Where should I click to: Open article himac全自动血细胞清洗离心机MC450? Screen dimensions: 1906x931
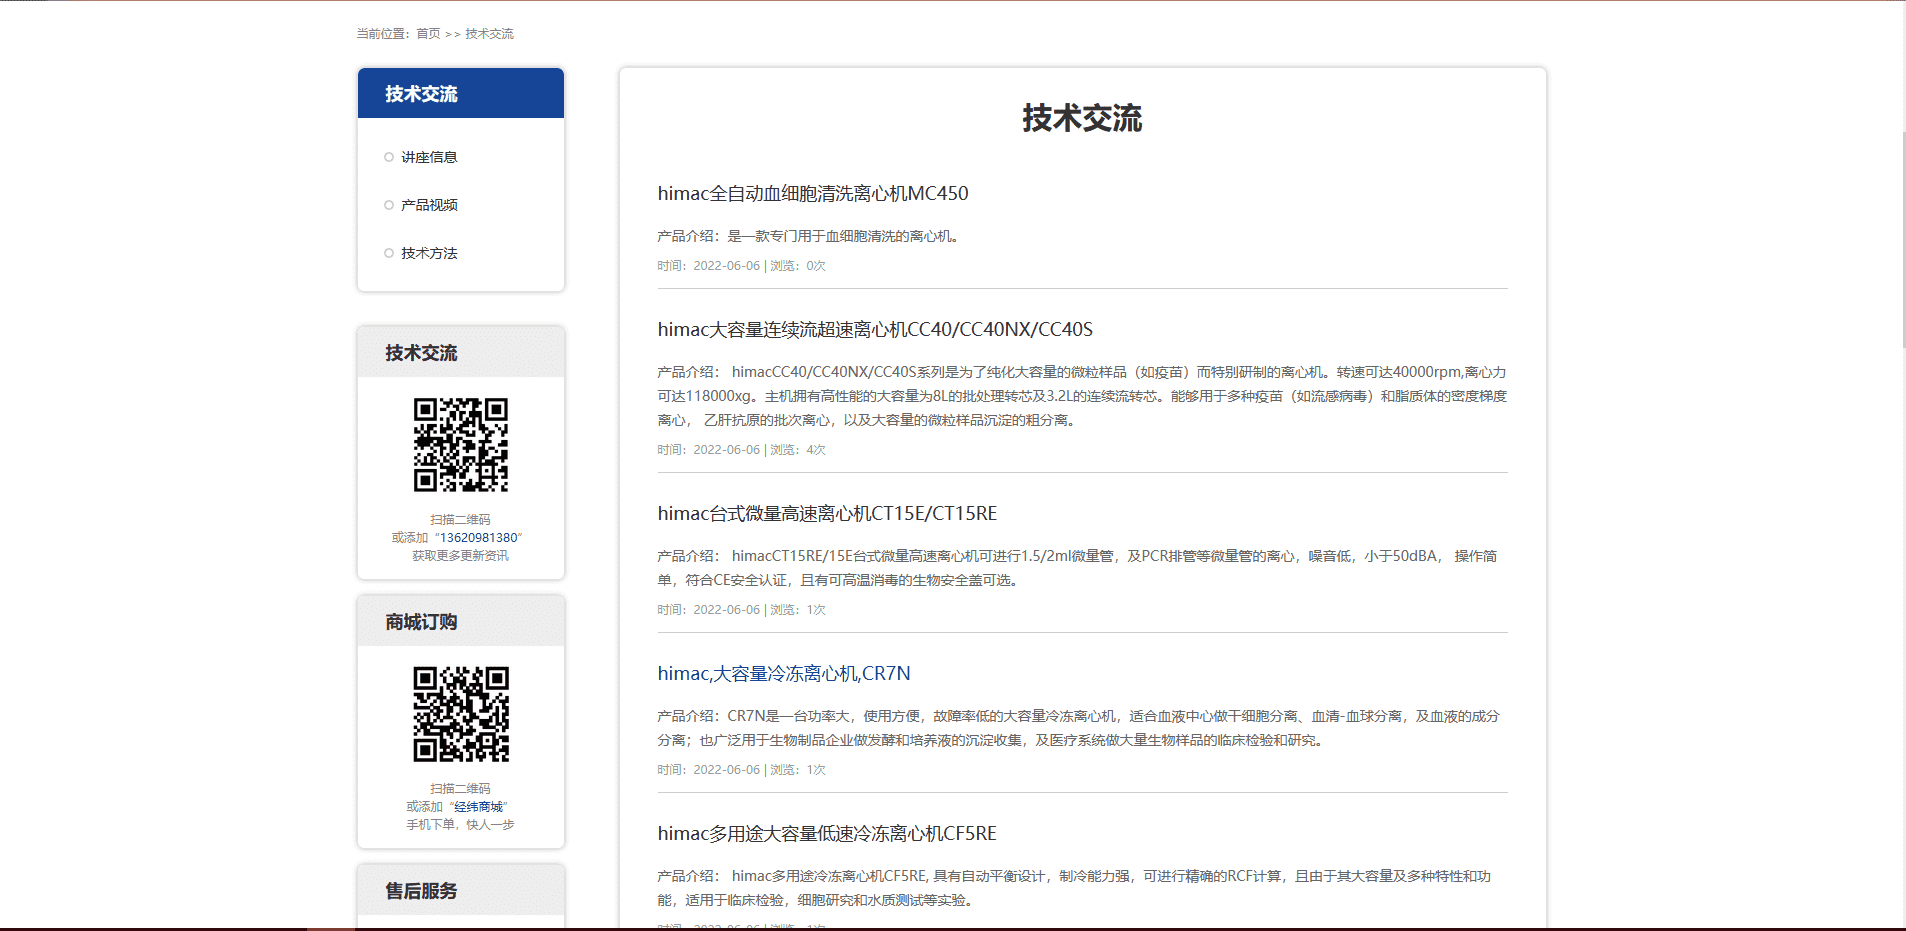(812, 194)
